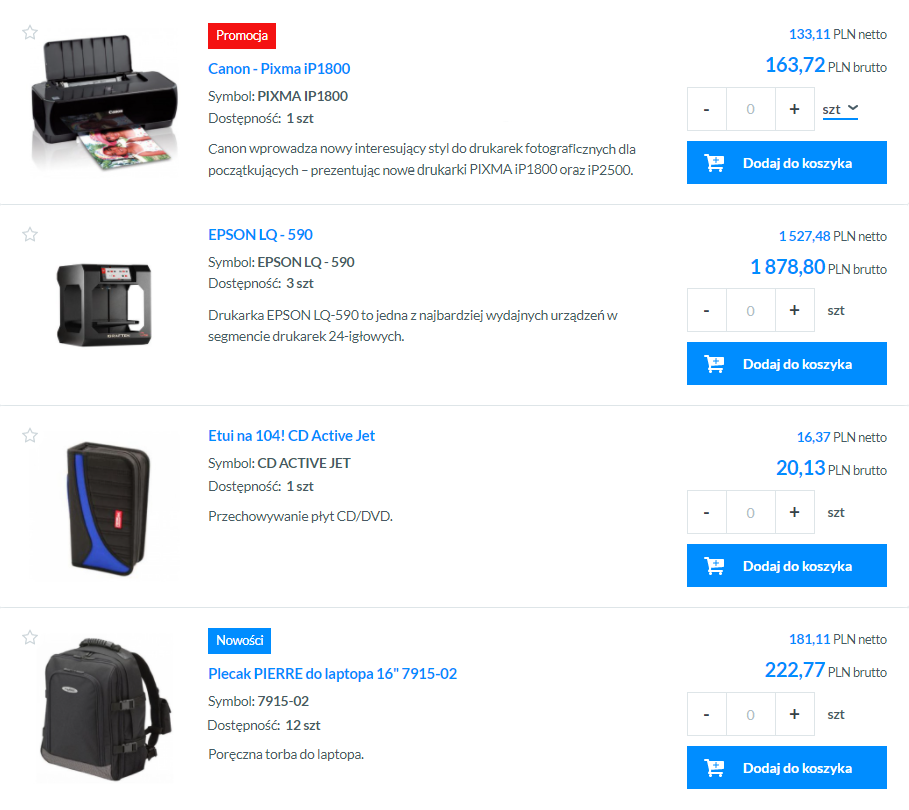The width and height of the screenshot is (909, 810).
Task: Open Plecak PIERRE do laptopa 16" link
Action: coord(332,674)
